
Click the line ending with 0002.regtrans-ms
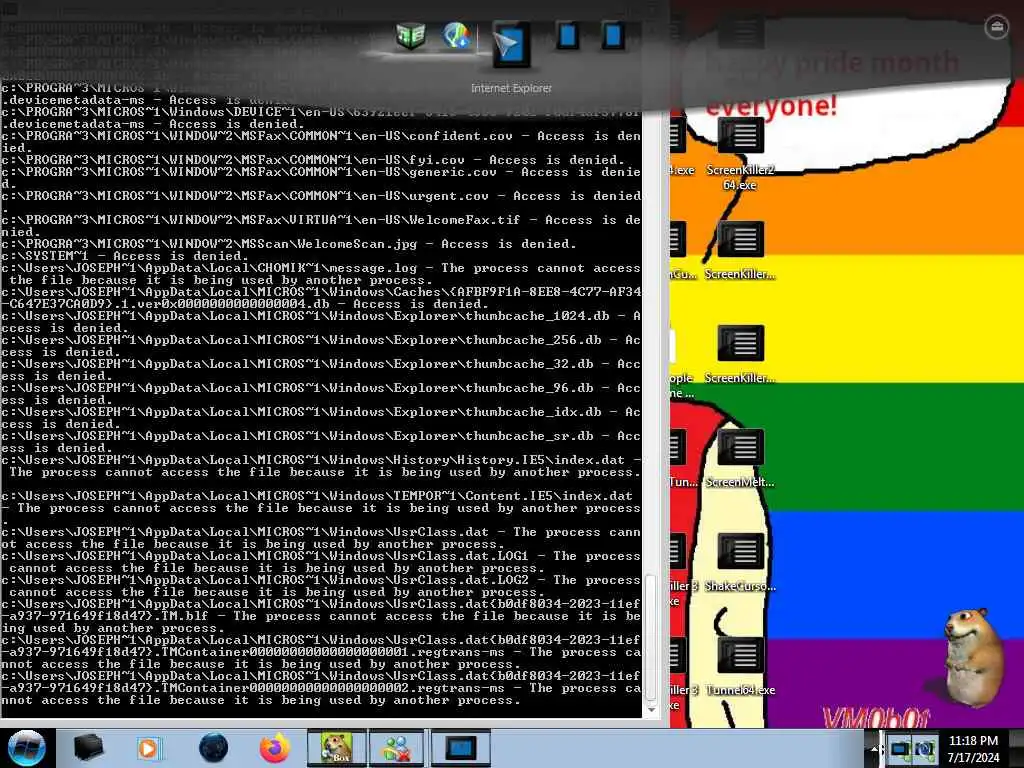point(321,688)
